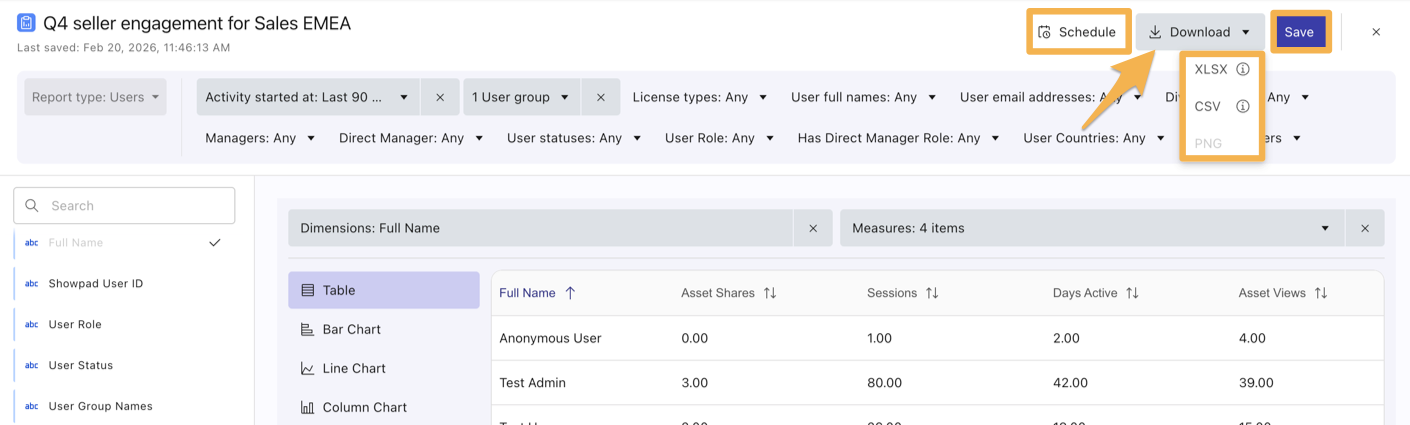Select the User Status field
Screen dimensions: 1410x425
tap(80, 365)
